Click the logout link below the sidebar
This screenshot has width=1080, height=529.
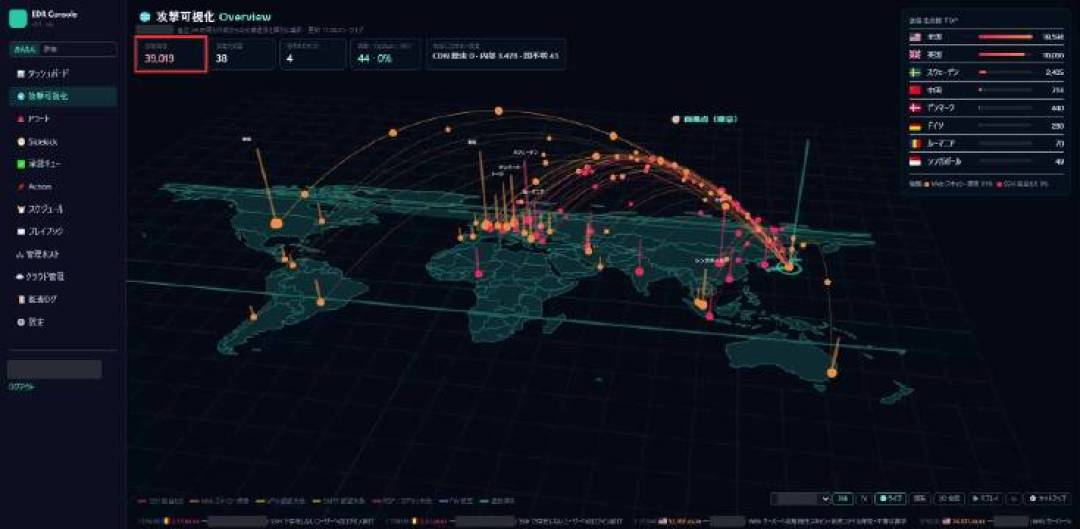point(21,386)
